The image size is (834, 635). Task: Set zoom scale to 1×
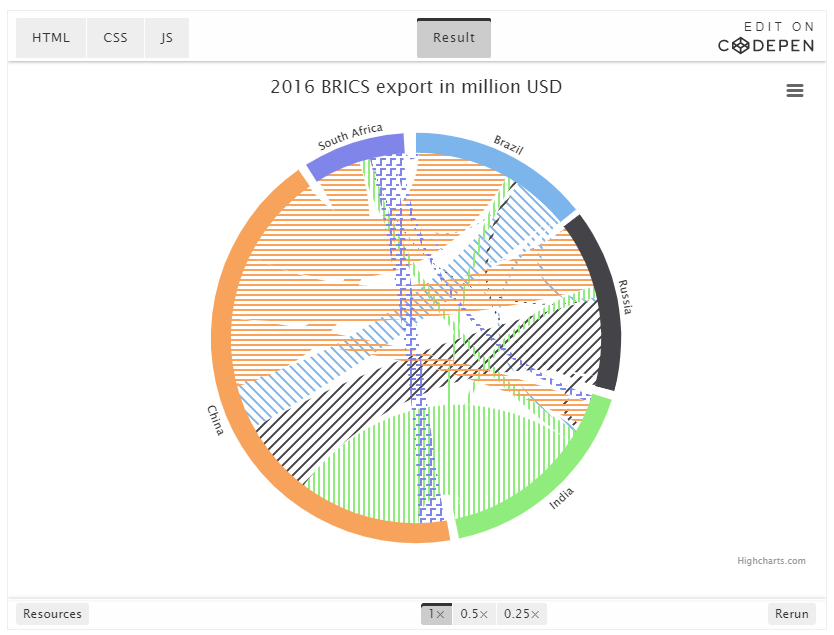pyautogui.click(x=435, y=614)
